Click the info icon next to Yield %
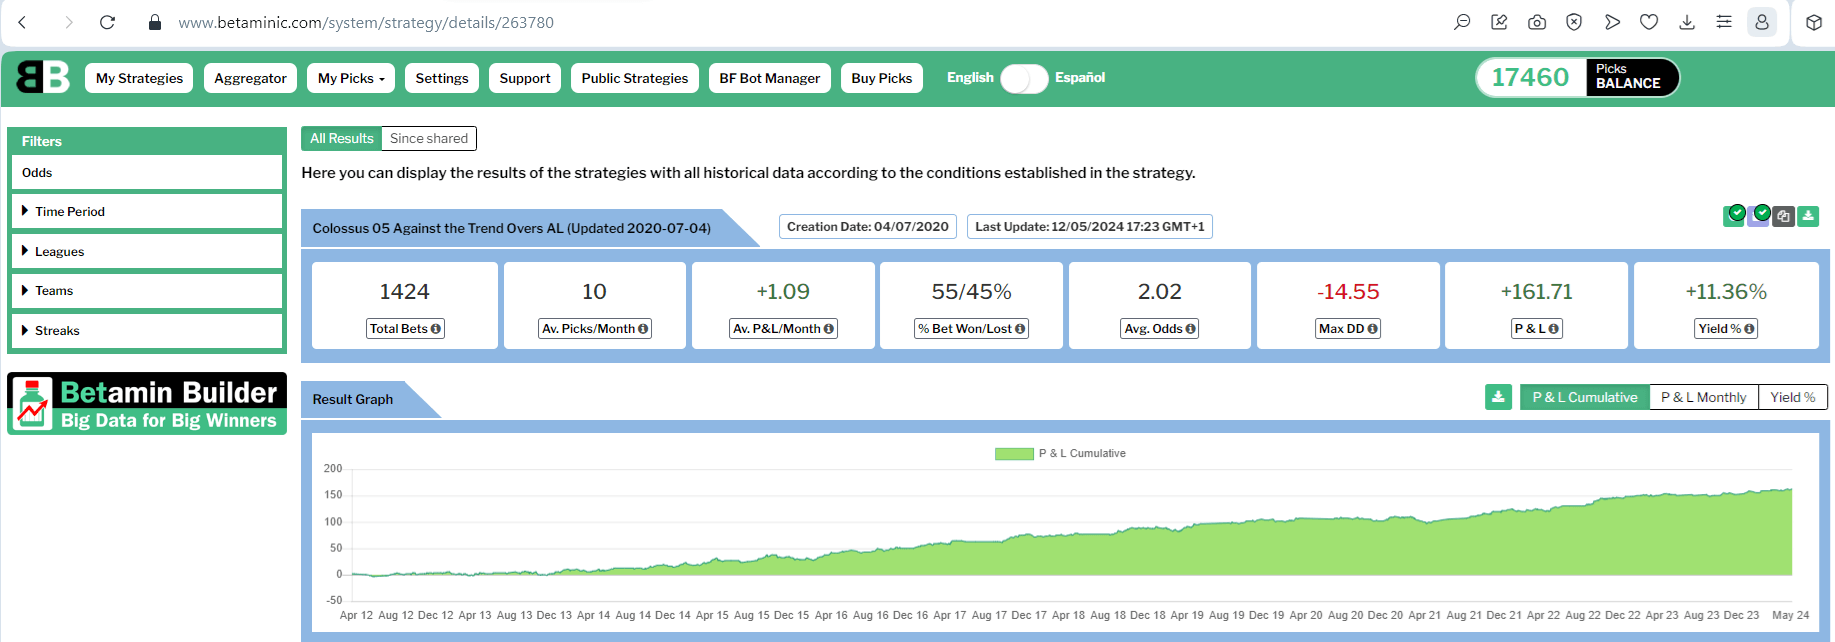The image size is (1835, 642). click(x=1750, y=329)
